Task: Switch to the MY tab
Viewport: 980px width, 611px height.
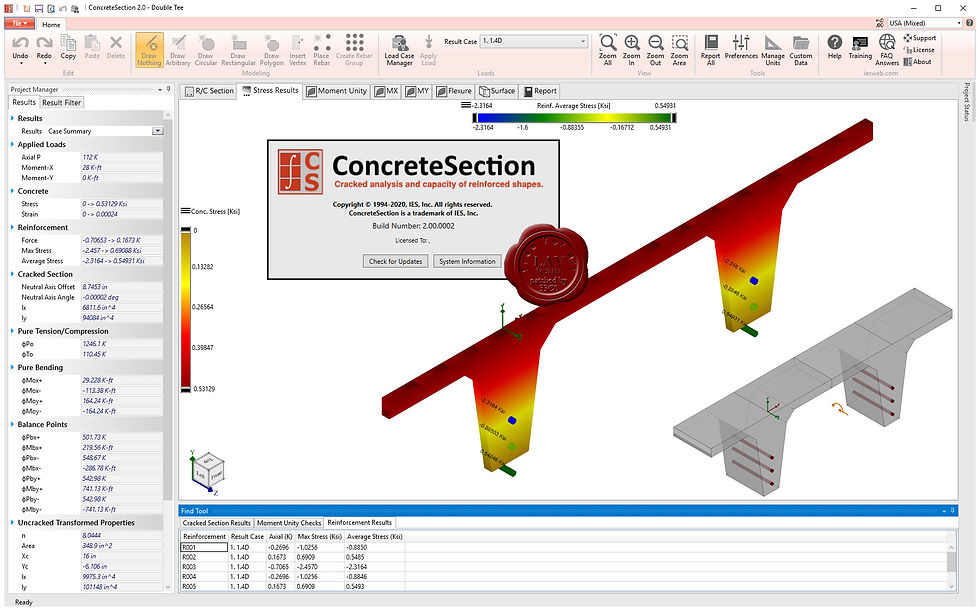Action: [417, 91]
